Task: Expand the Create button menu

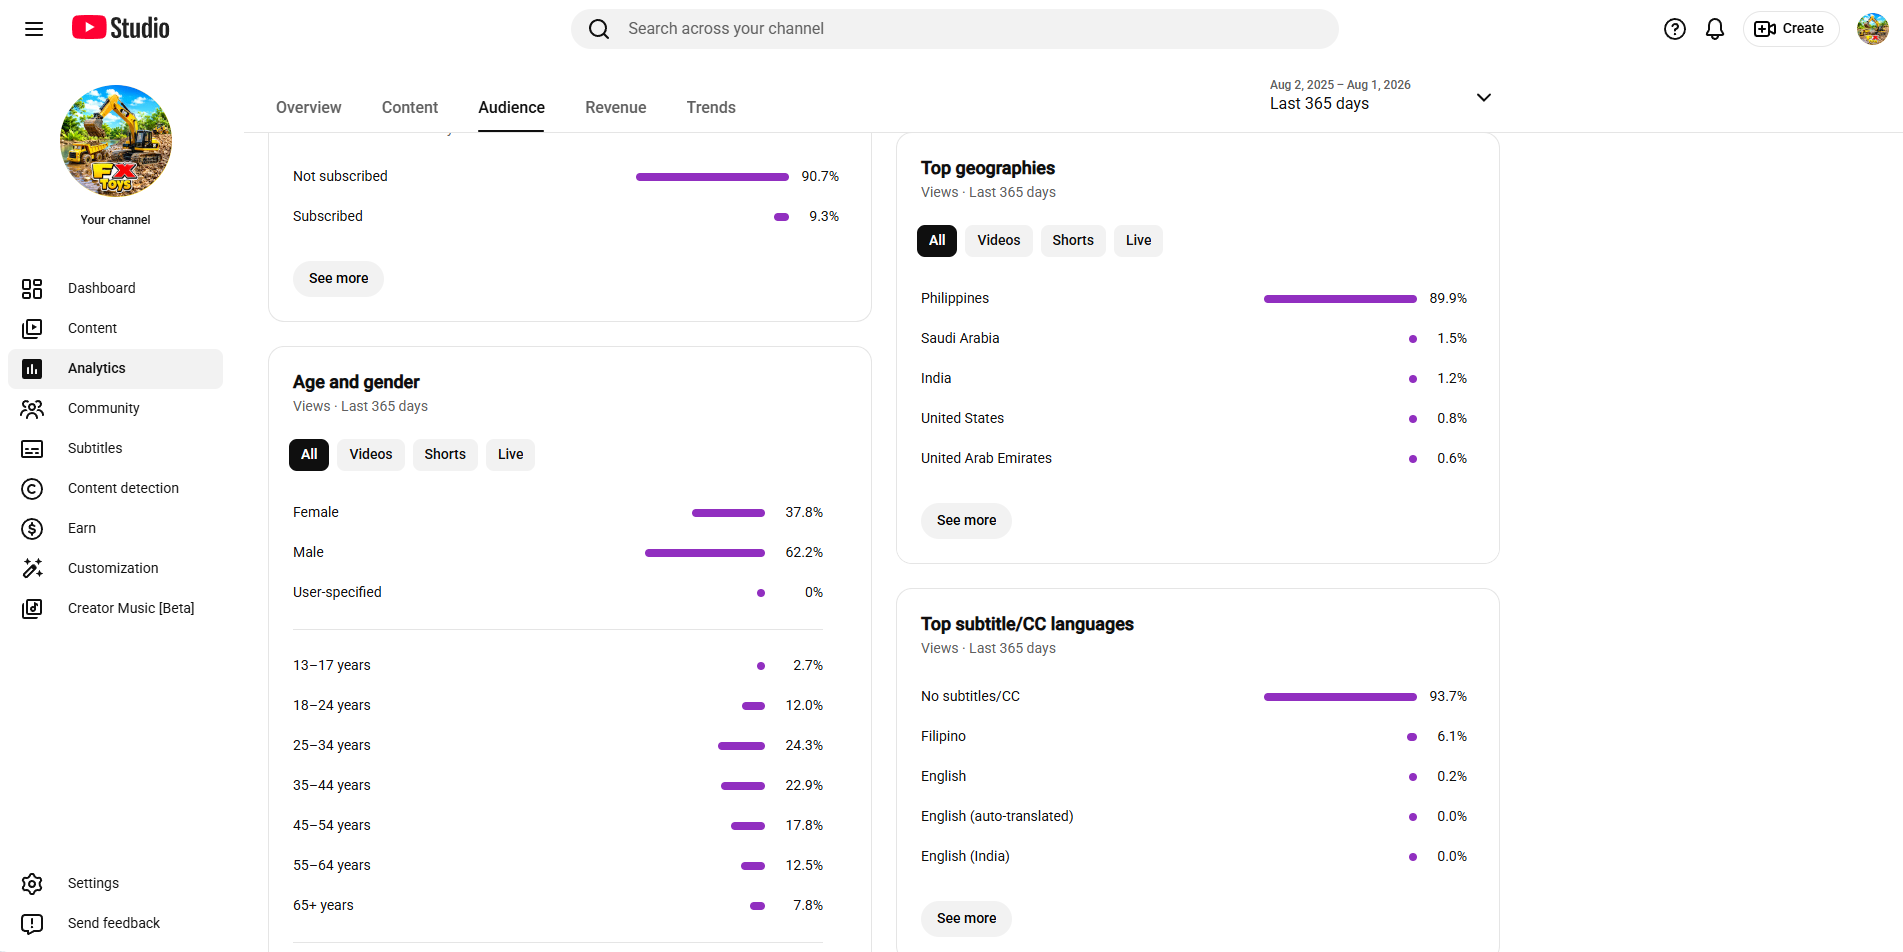Action: coord(1790,29)
